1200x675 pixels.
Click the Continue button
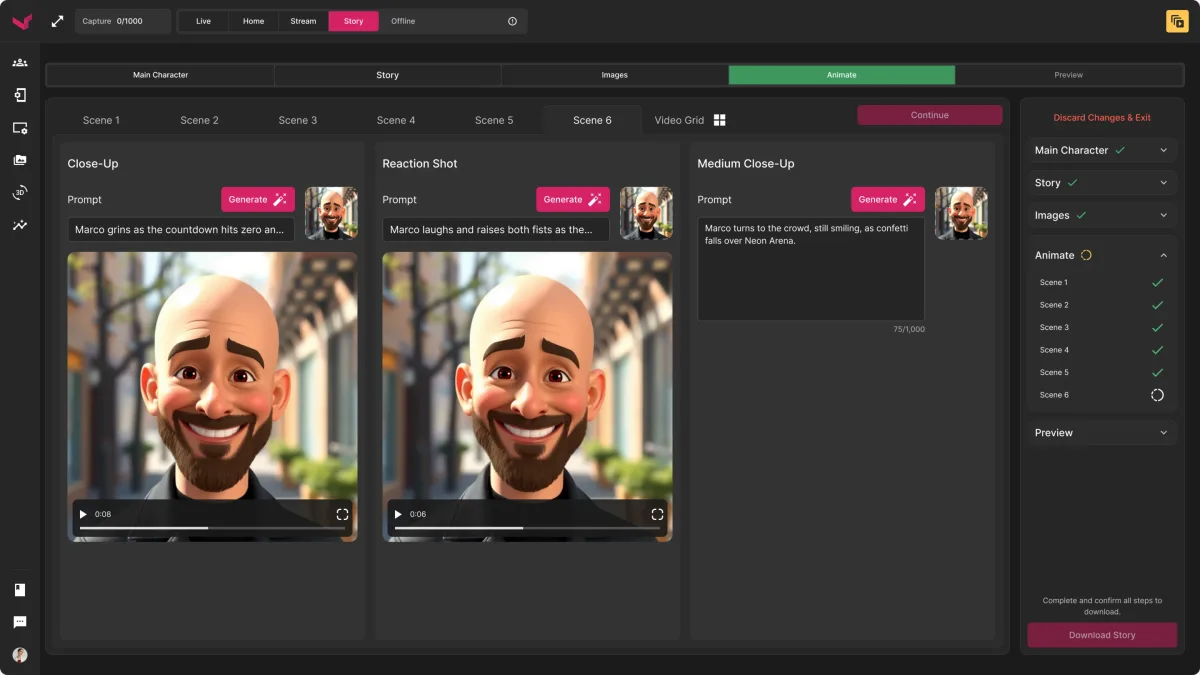(929, 115)
